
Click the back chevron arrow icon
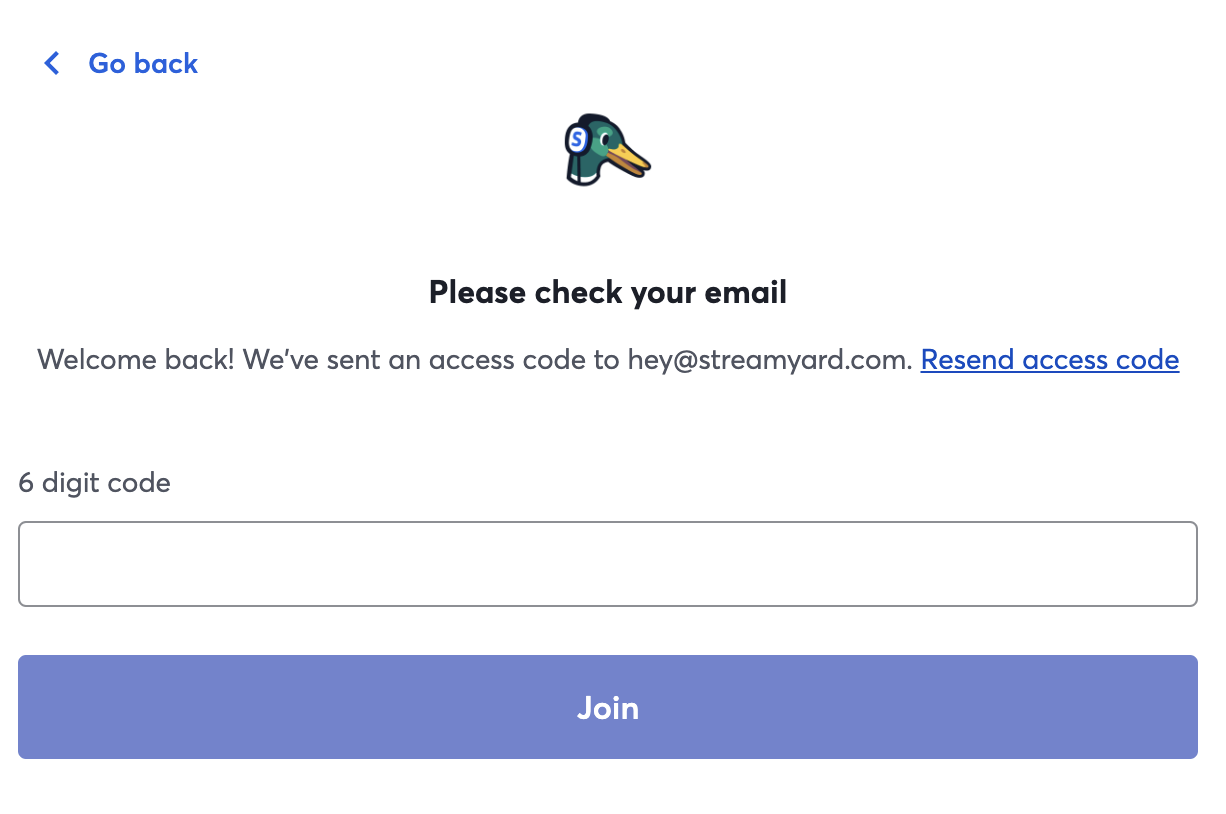click(x=52, y=64)
